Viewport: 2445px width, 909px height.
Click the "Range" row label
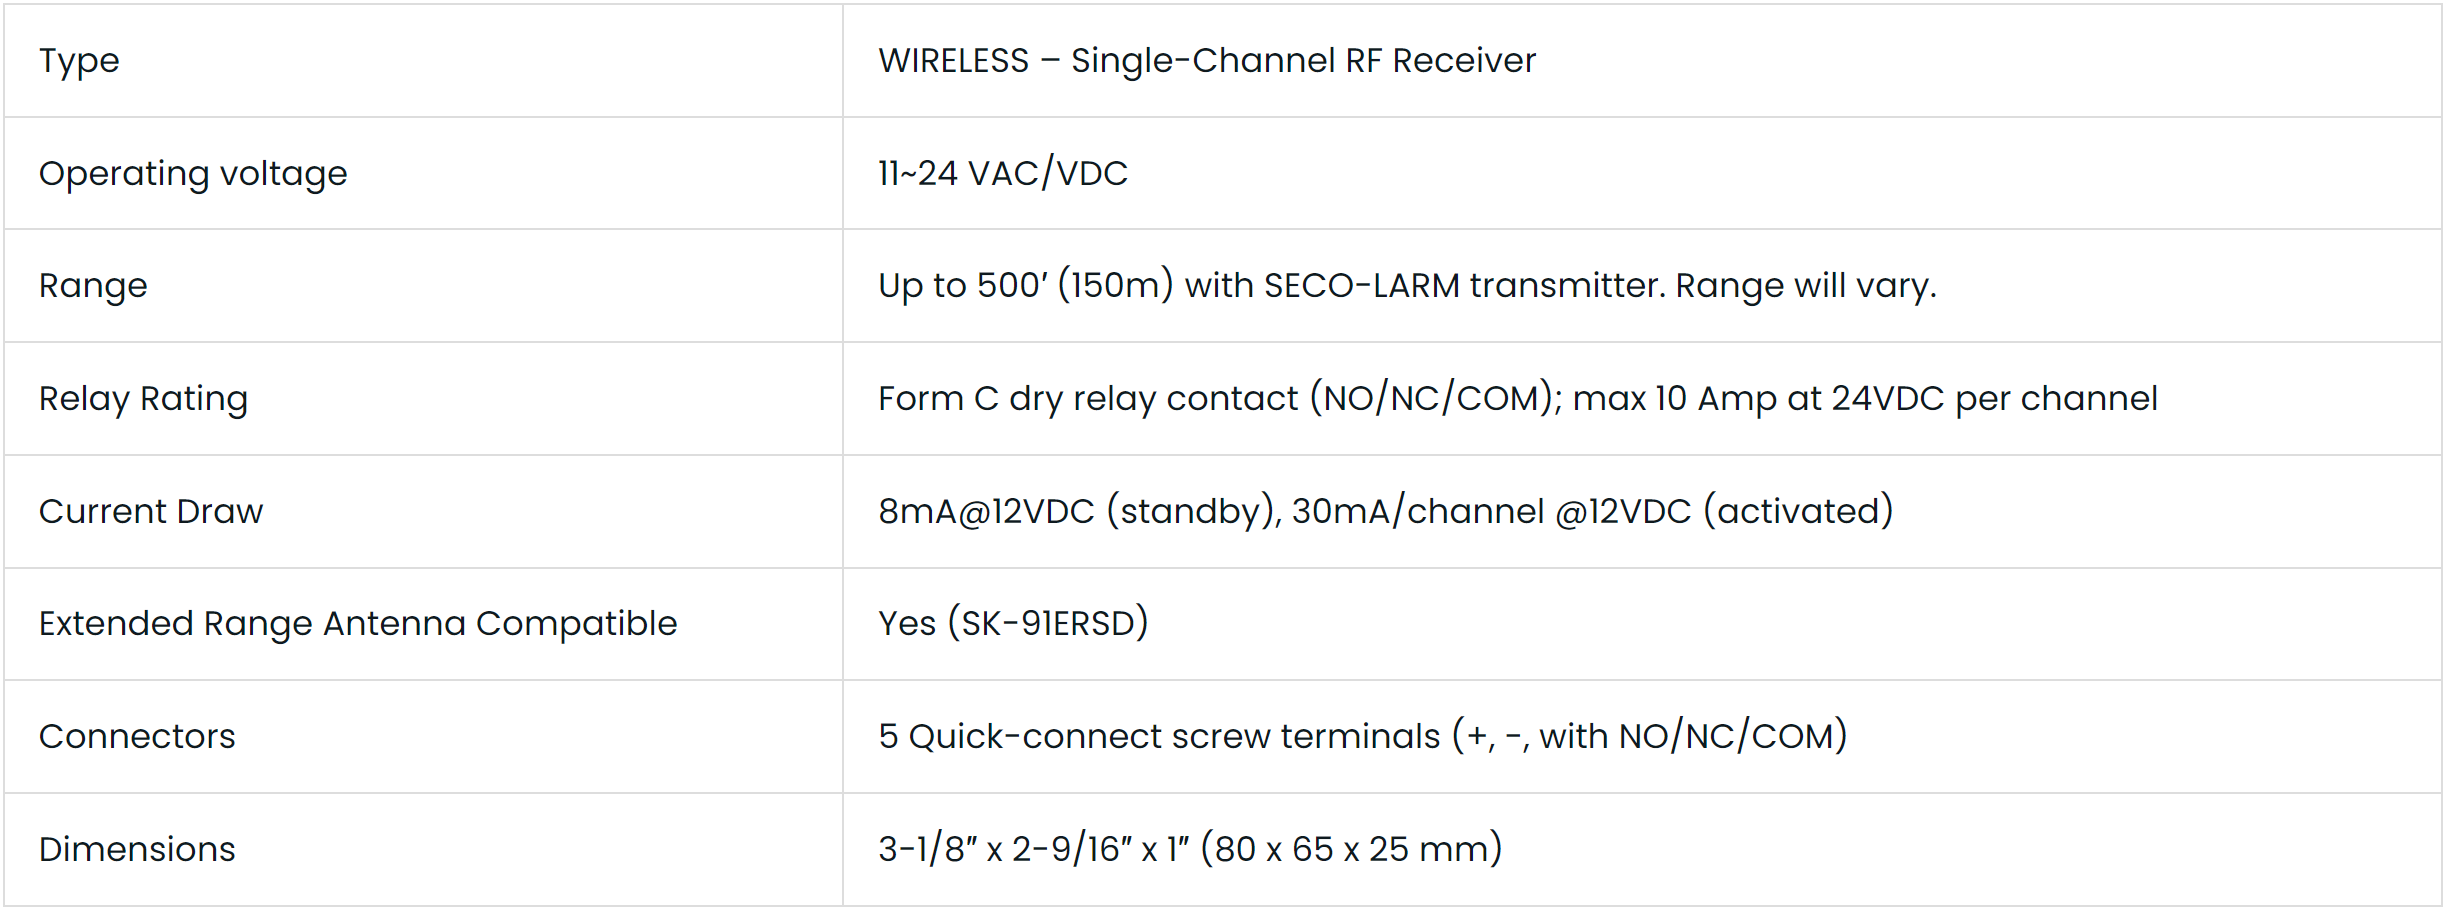[93, 286]
